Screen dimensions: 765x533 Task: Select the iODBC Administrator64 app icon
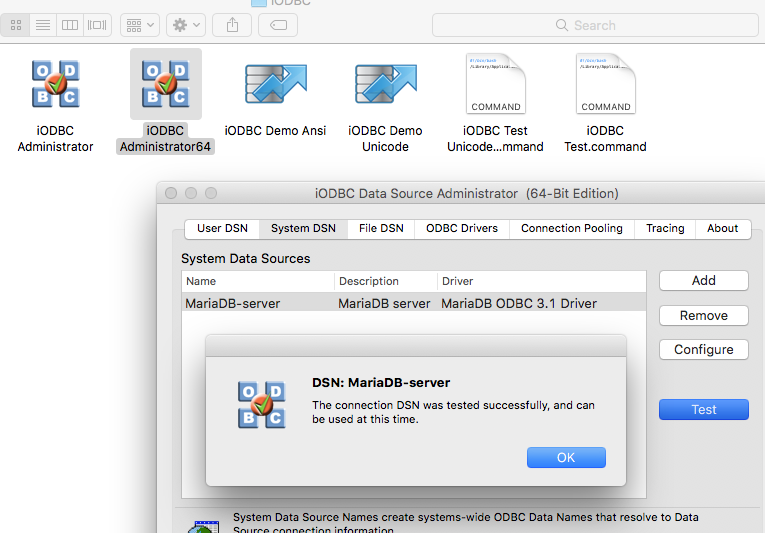[x=166, y=84]
